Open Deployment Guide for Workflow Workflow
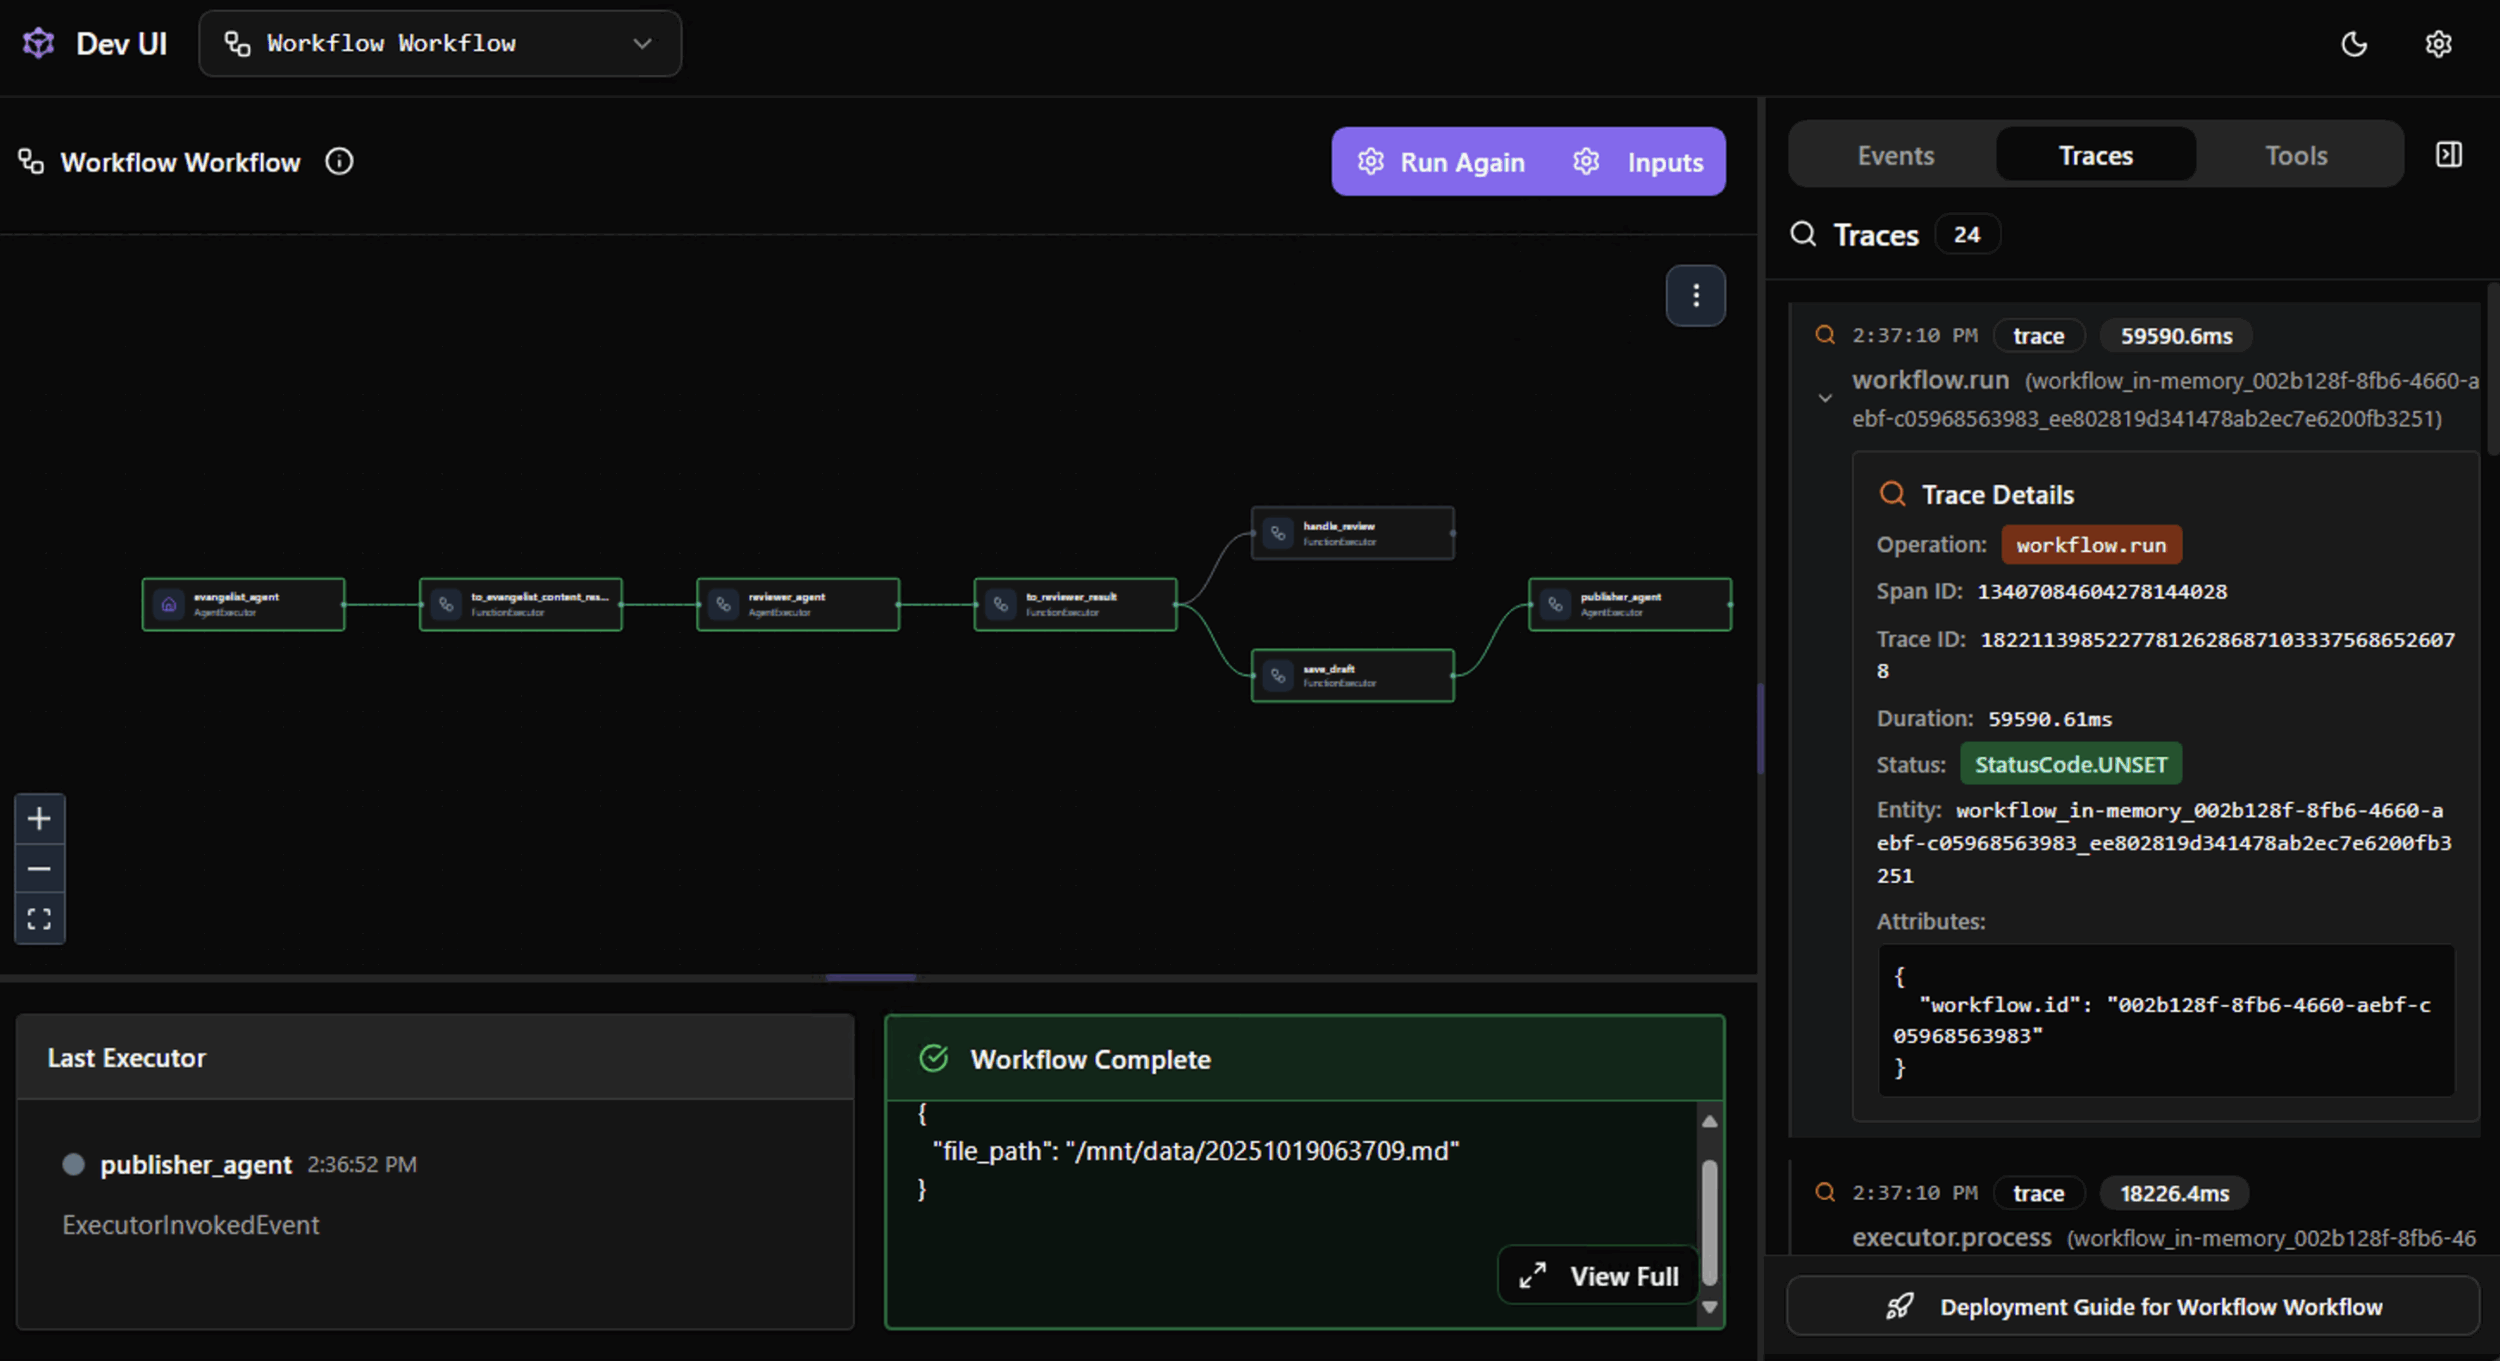 [x=2132, y=1306]
